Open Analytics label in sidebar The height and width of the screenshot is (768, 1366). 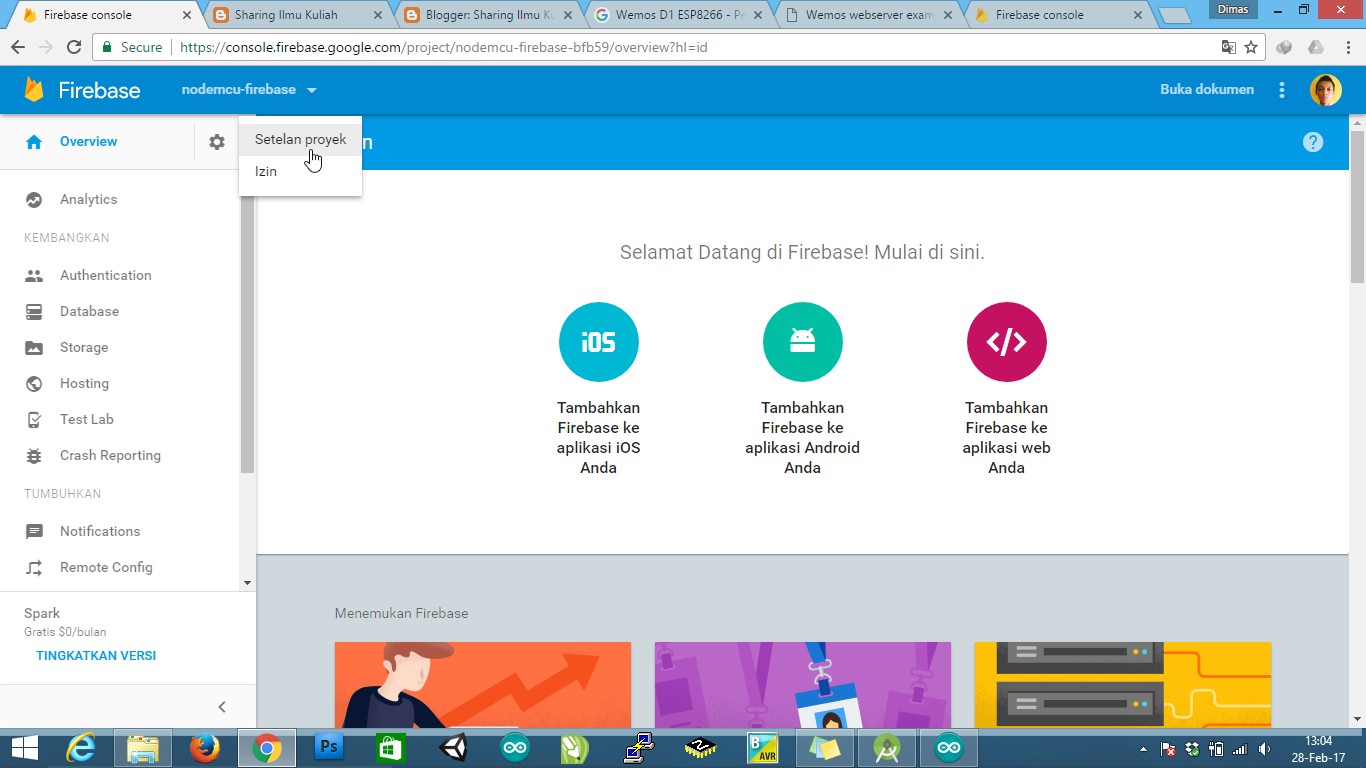point(89,200)
